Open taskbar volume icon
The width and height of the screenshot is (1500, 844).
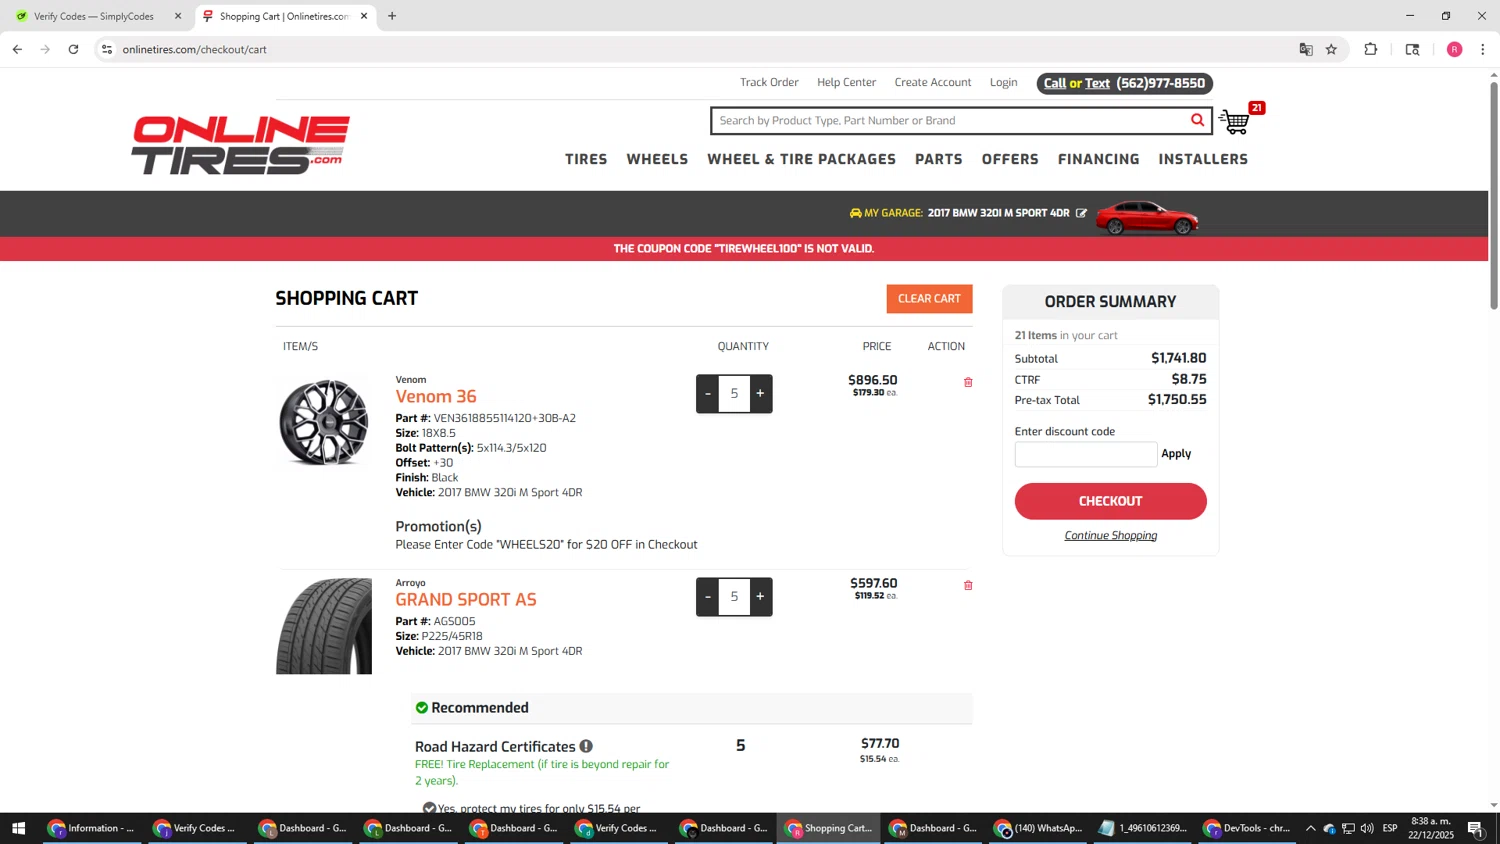[1367, 828]
